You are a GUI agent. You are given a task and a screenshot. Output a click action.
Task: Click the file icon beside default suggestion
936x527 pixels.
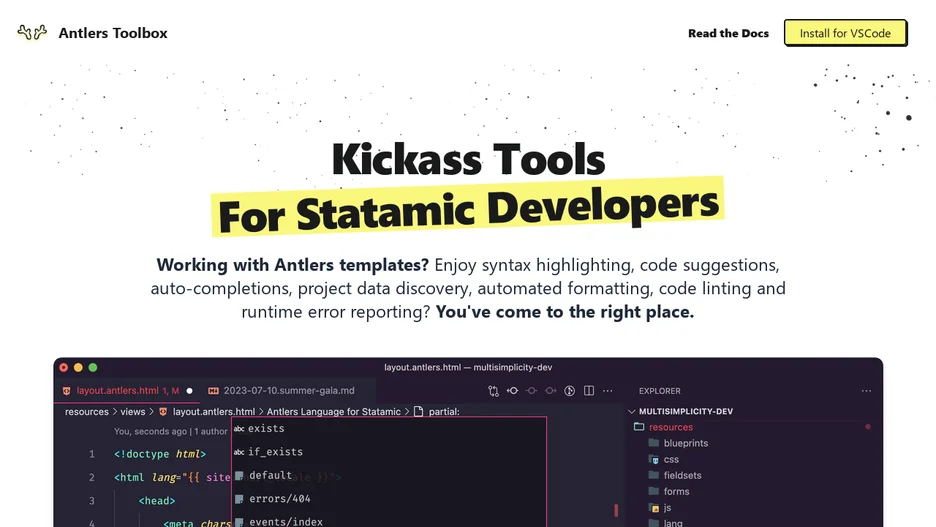click(x=239, y=476)
